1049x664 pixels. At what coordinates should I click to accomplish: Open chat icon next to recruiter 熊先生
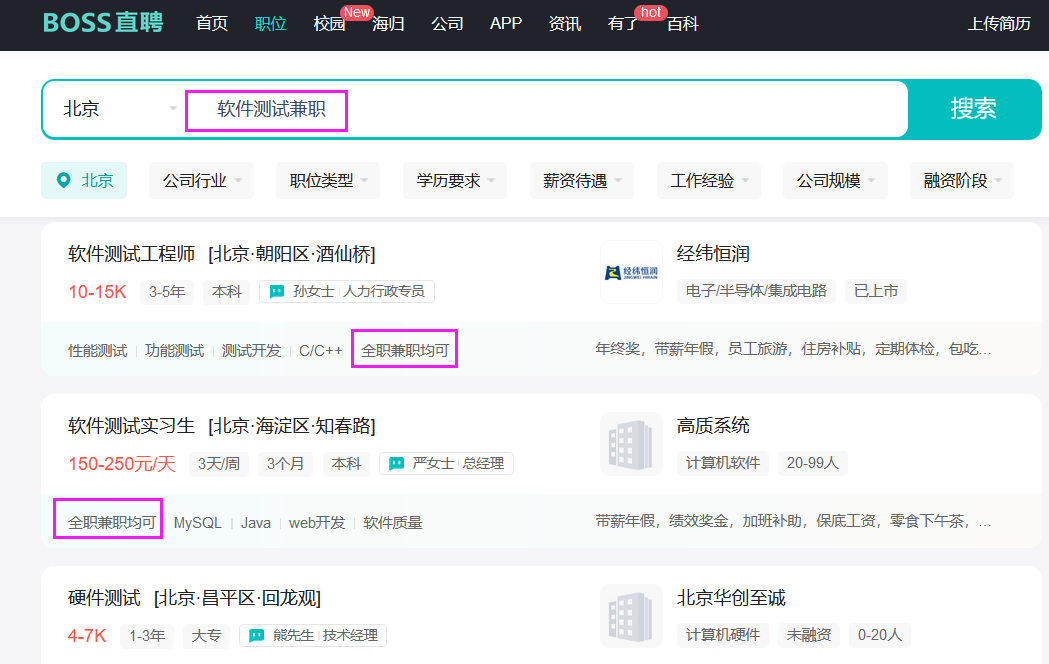[x=255, y=635]
